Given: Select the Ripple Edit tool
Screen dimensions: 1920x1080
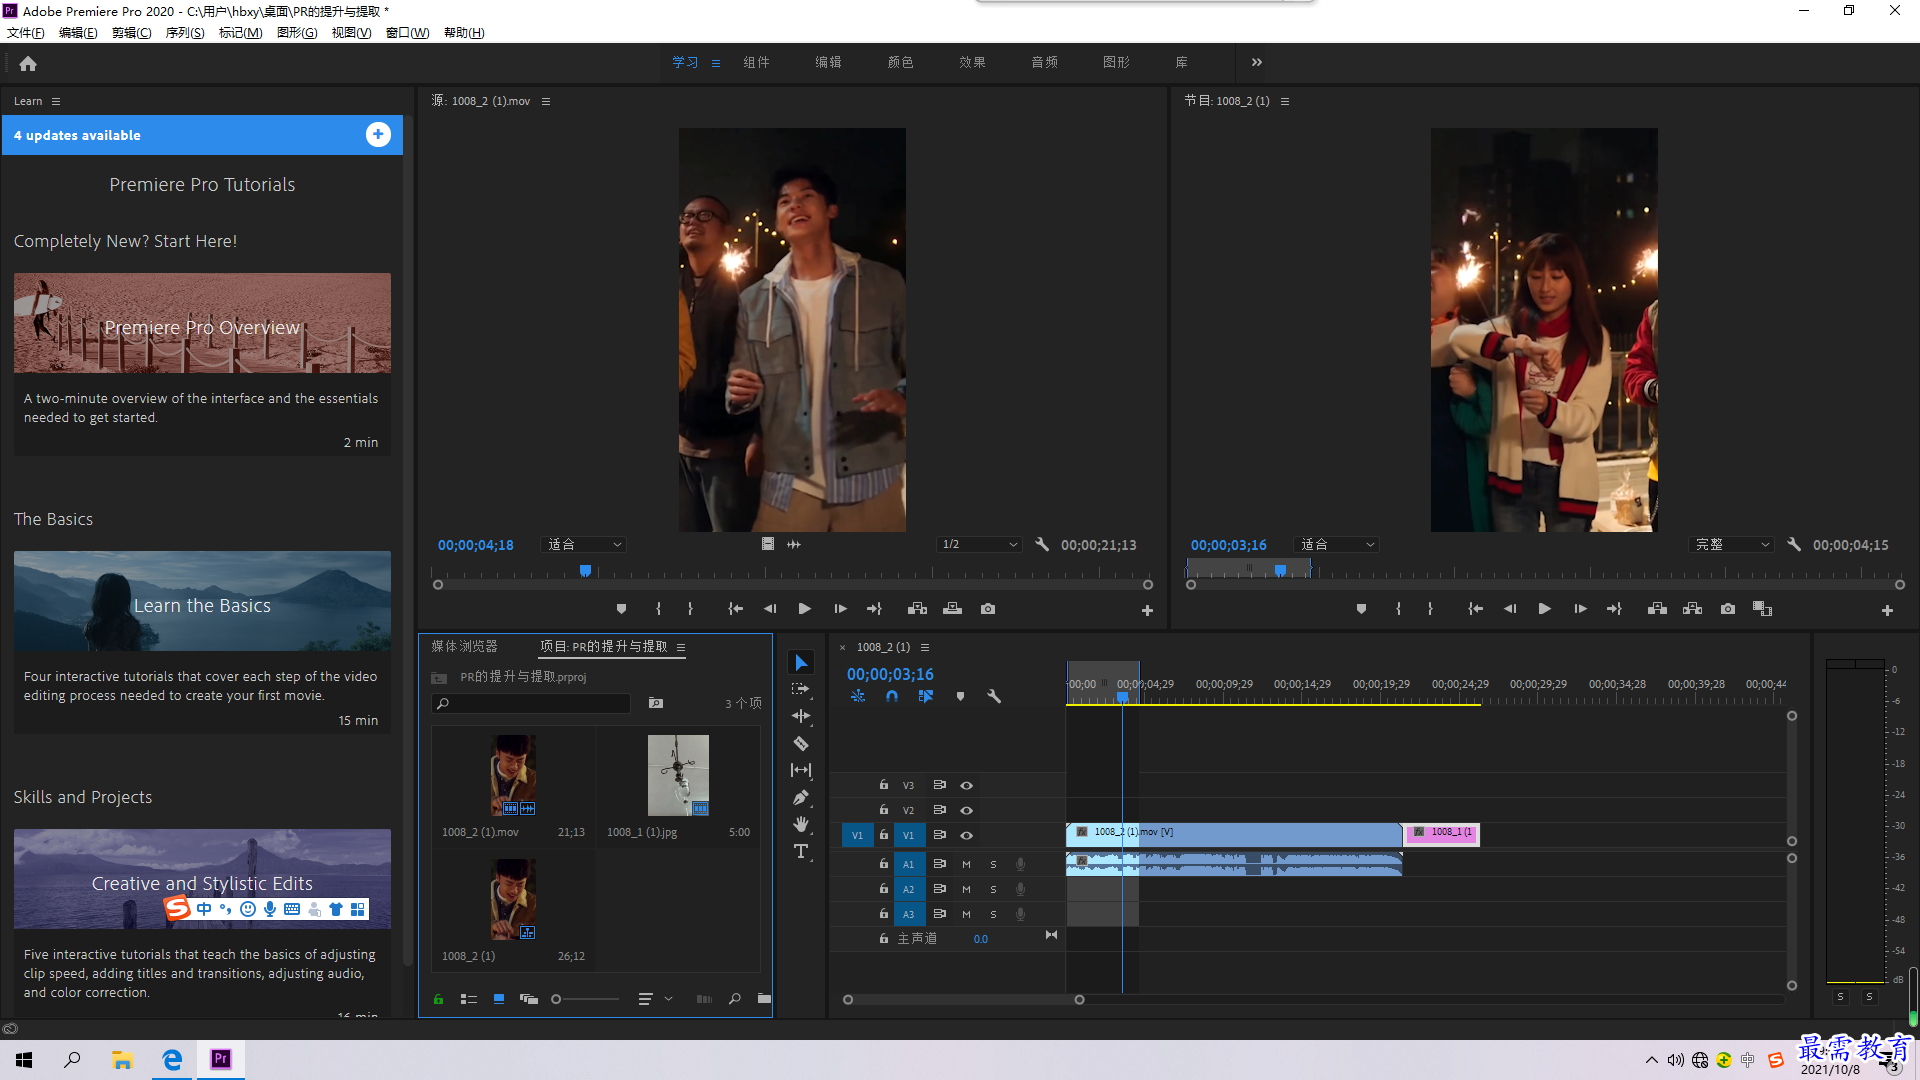Looking at the screenshot, I should (x=801, y=716).
